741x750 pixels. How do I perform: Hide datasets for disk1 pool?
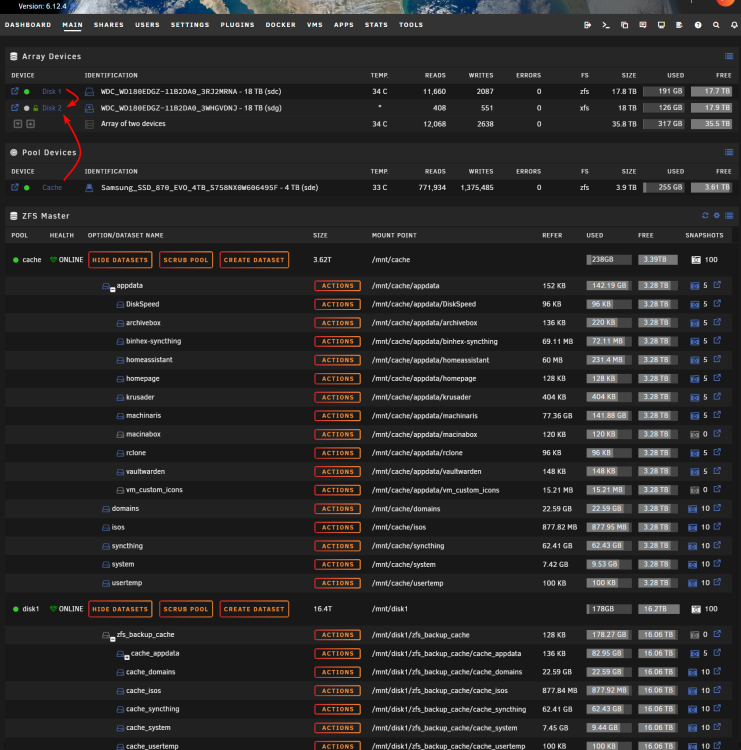pyautogui.click(x=120, y=609)
